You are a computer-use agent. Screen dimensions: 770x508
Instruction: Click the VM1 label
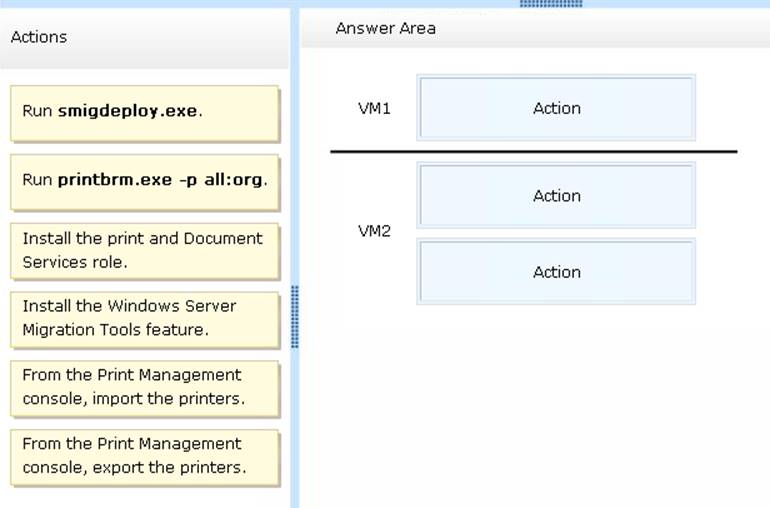[x=374, y=108]
